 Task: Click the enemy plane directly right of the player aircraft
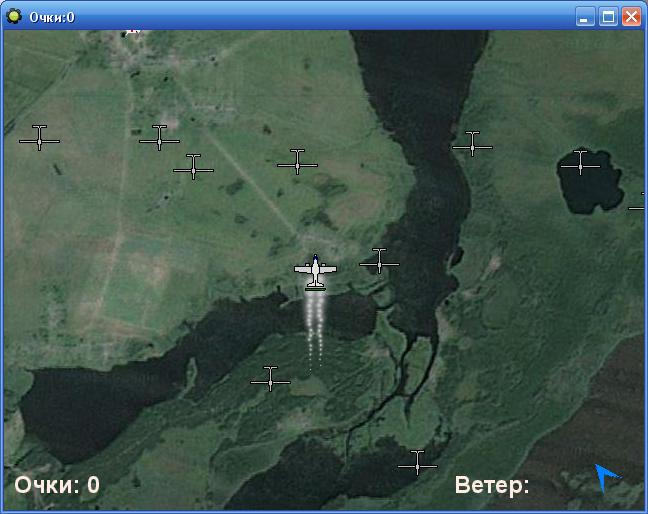click(379, 261)
